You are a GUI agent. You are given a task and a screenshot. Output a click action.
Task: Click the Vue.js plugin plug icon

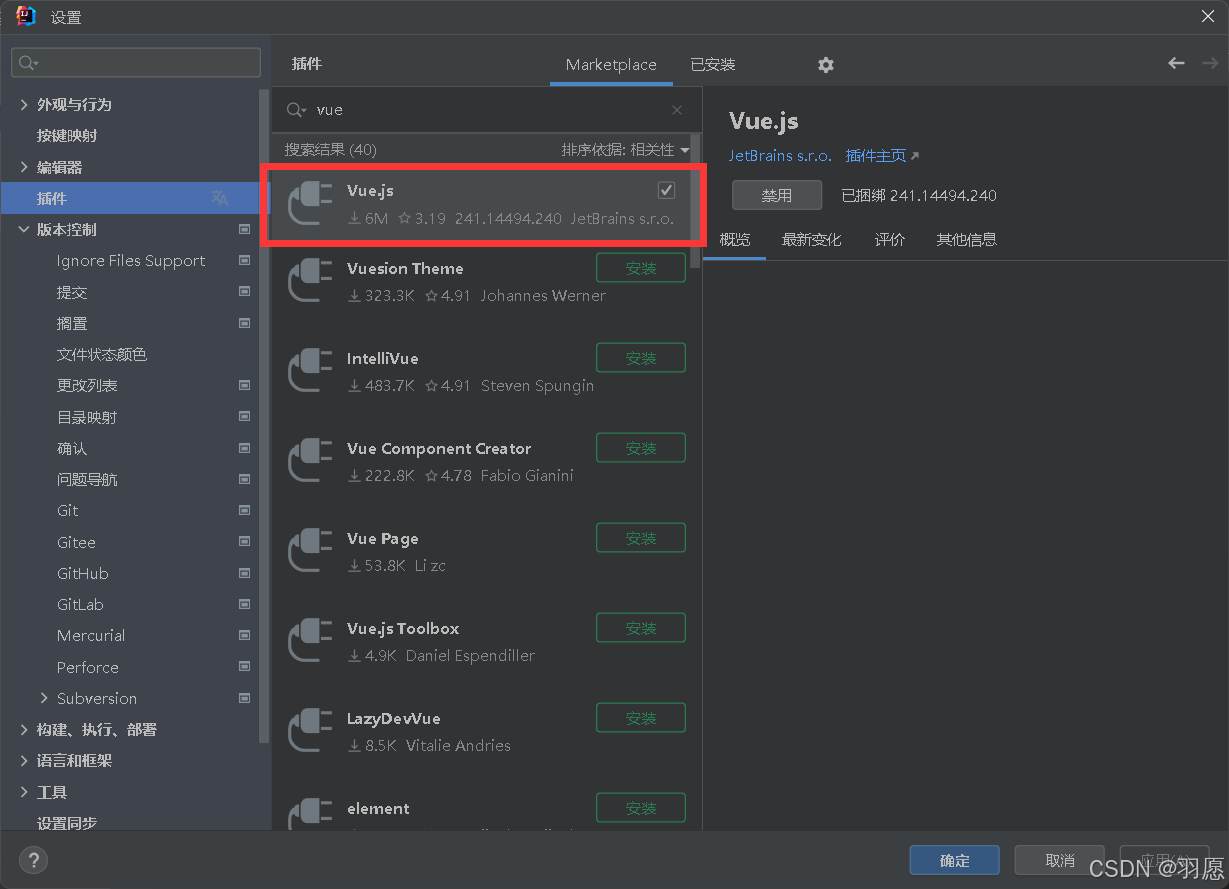[x=310, y=203]
